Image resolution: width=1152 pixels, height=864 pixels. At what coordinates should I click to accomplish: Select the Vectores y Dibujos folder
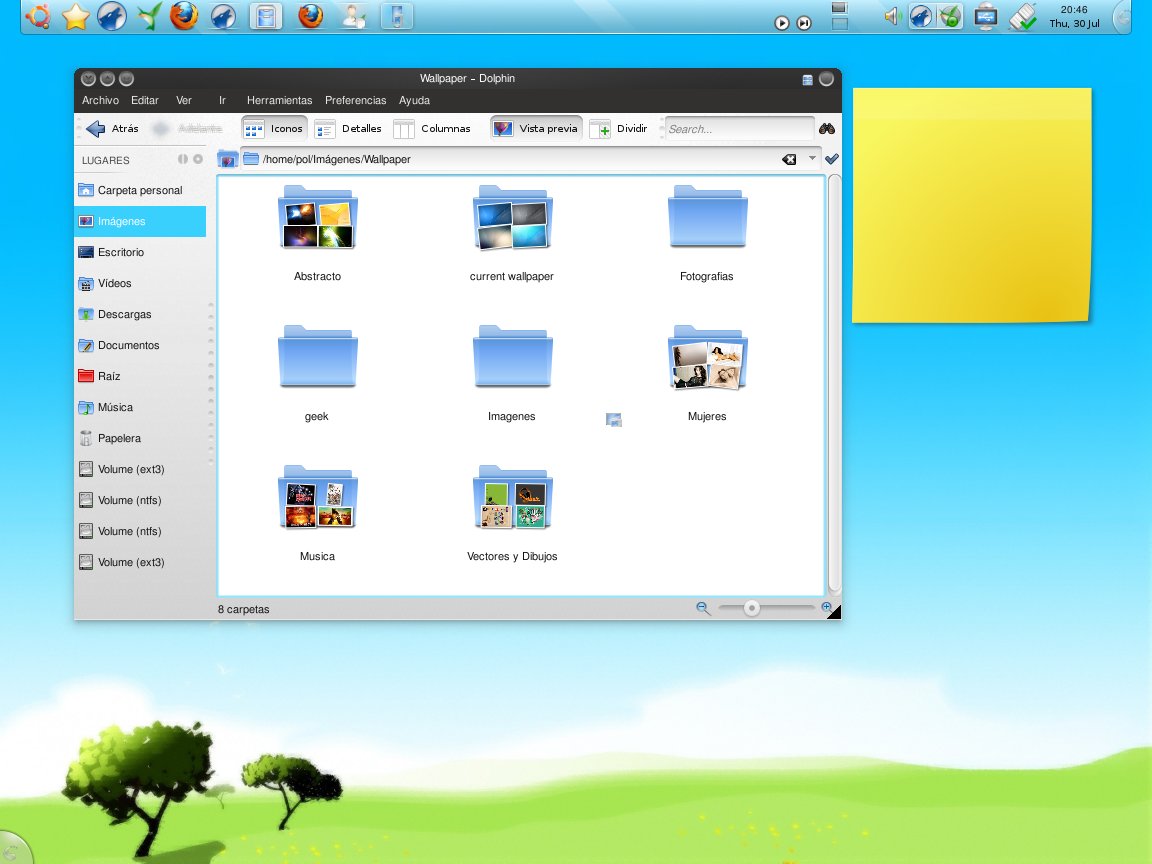click(512, 512)
